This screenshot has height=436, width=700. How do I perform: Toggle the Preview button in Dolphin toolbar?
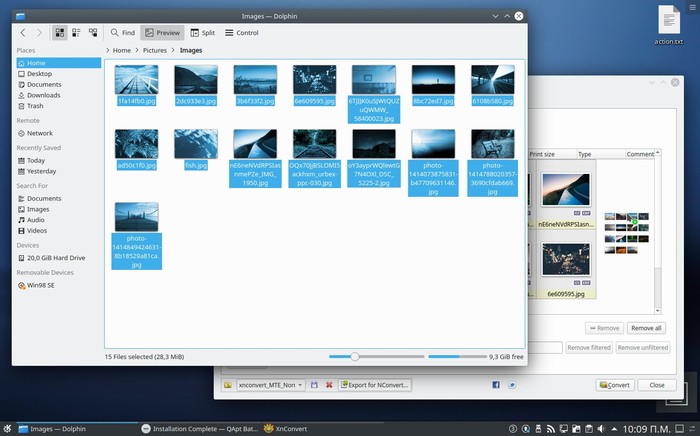(162, 33)
